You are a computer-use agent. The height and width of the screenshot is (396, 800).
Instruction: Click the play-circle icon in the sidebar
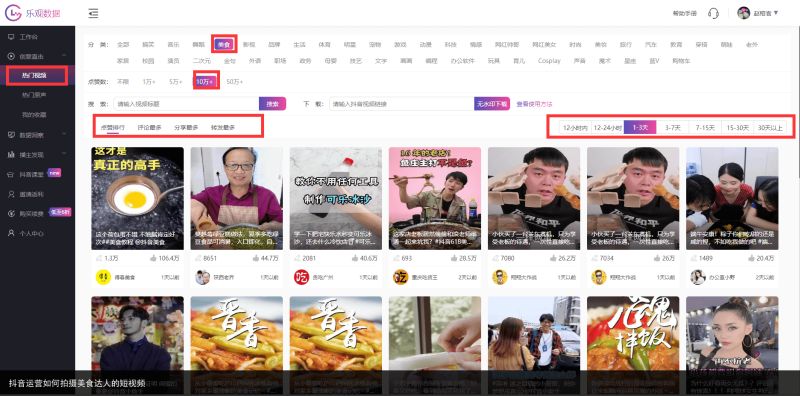point(11,56)
